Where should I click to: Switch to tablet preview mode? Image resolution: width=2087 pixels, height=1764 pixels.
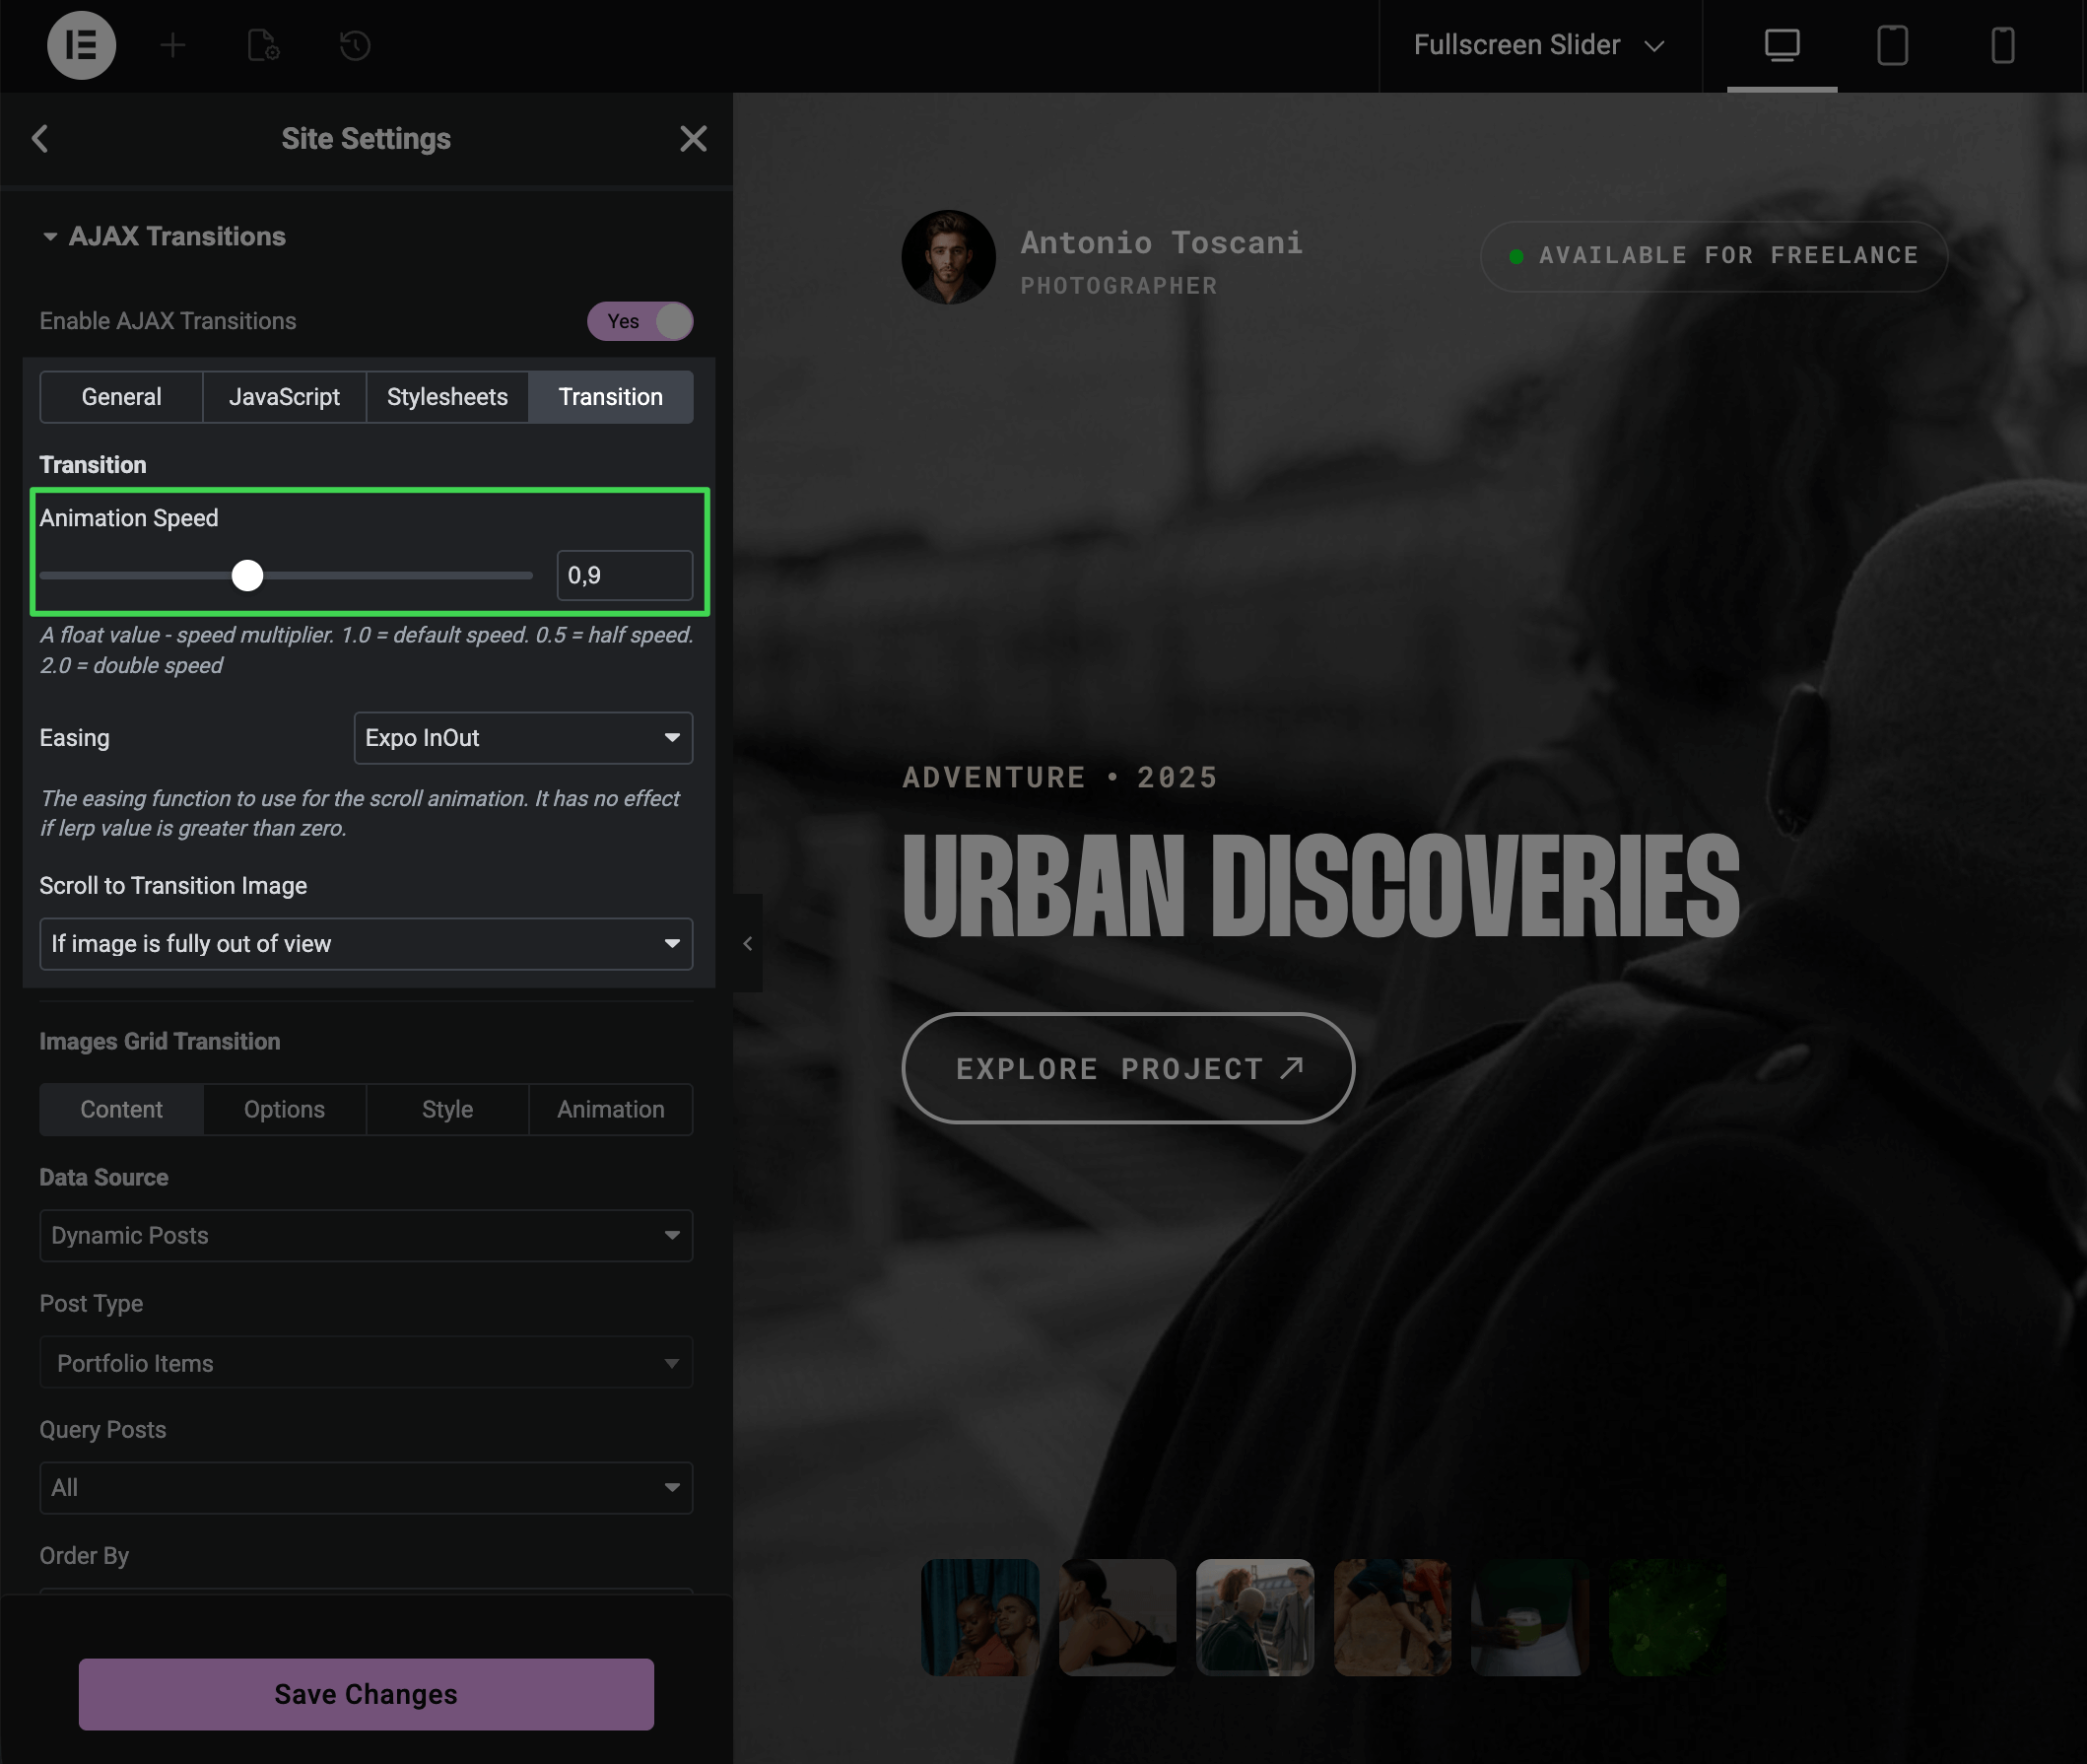tap(1892, 45)
